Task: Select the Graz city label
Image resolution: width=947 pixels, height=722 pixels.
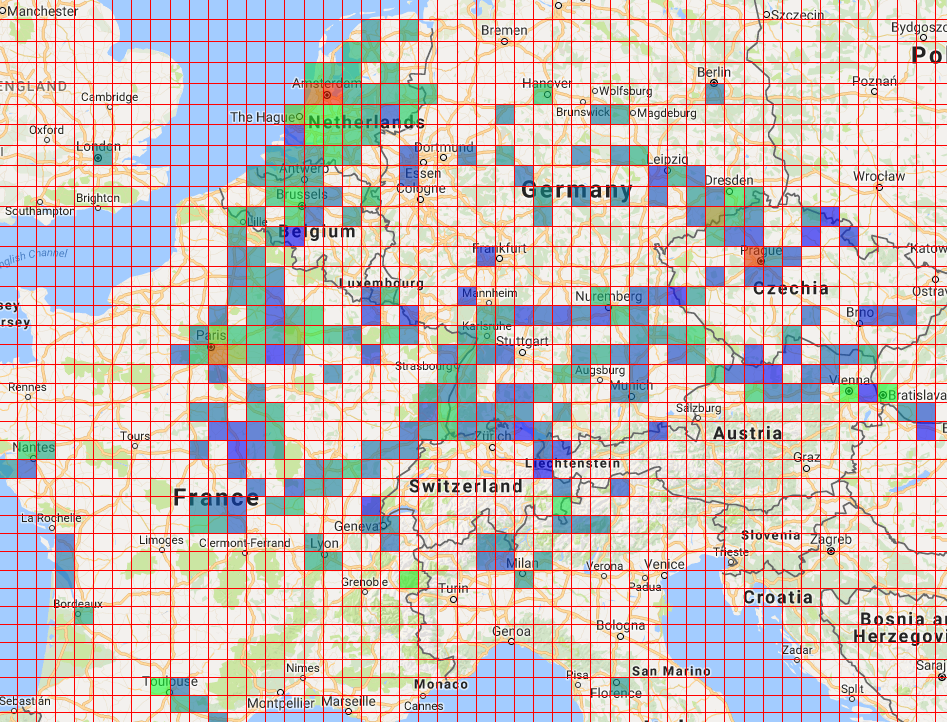Action: 807,457
